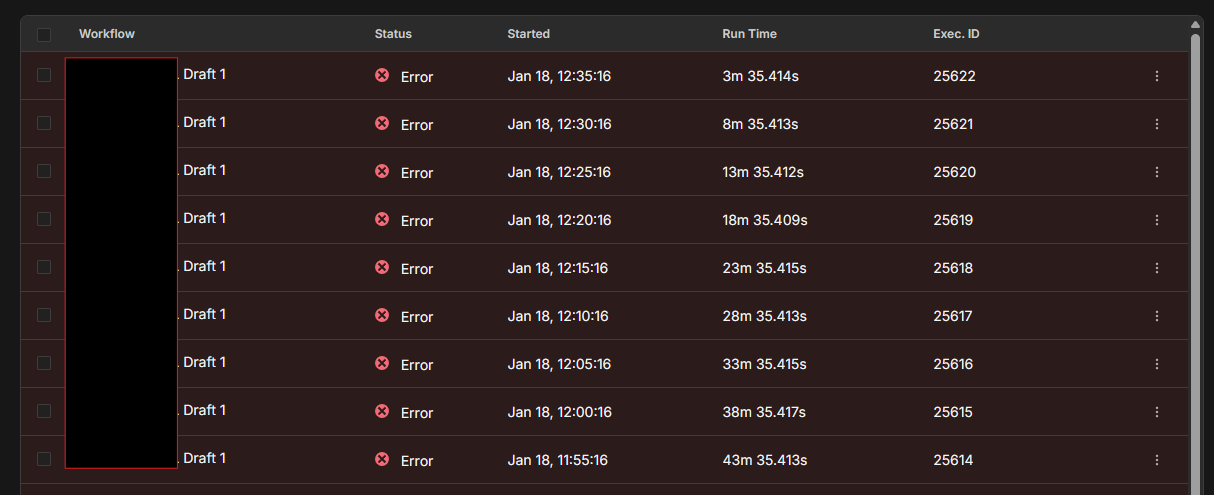
Task: Open three-dot menu for execution 25621
Action: tap(1157, 124)
